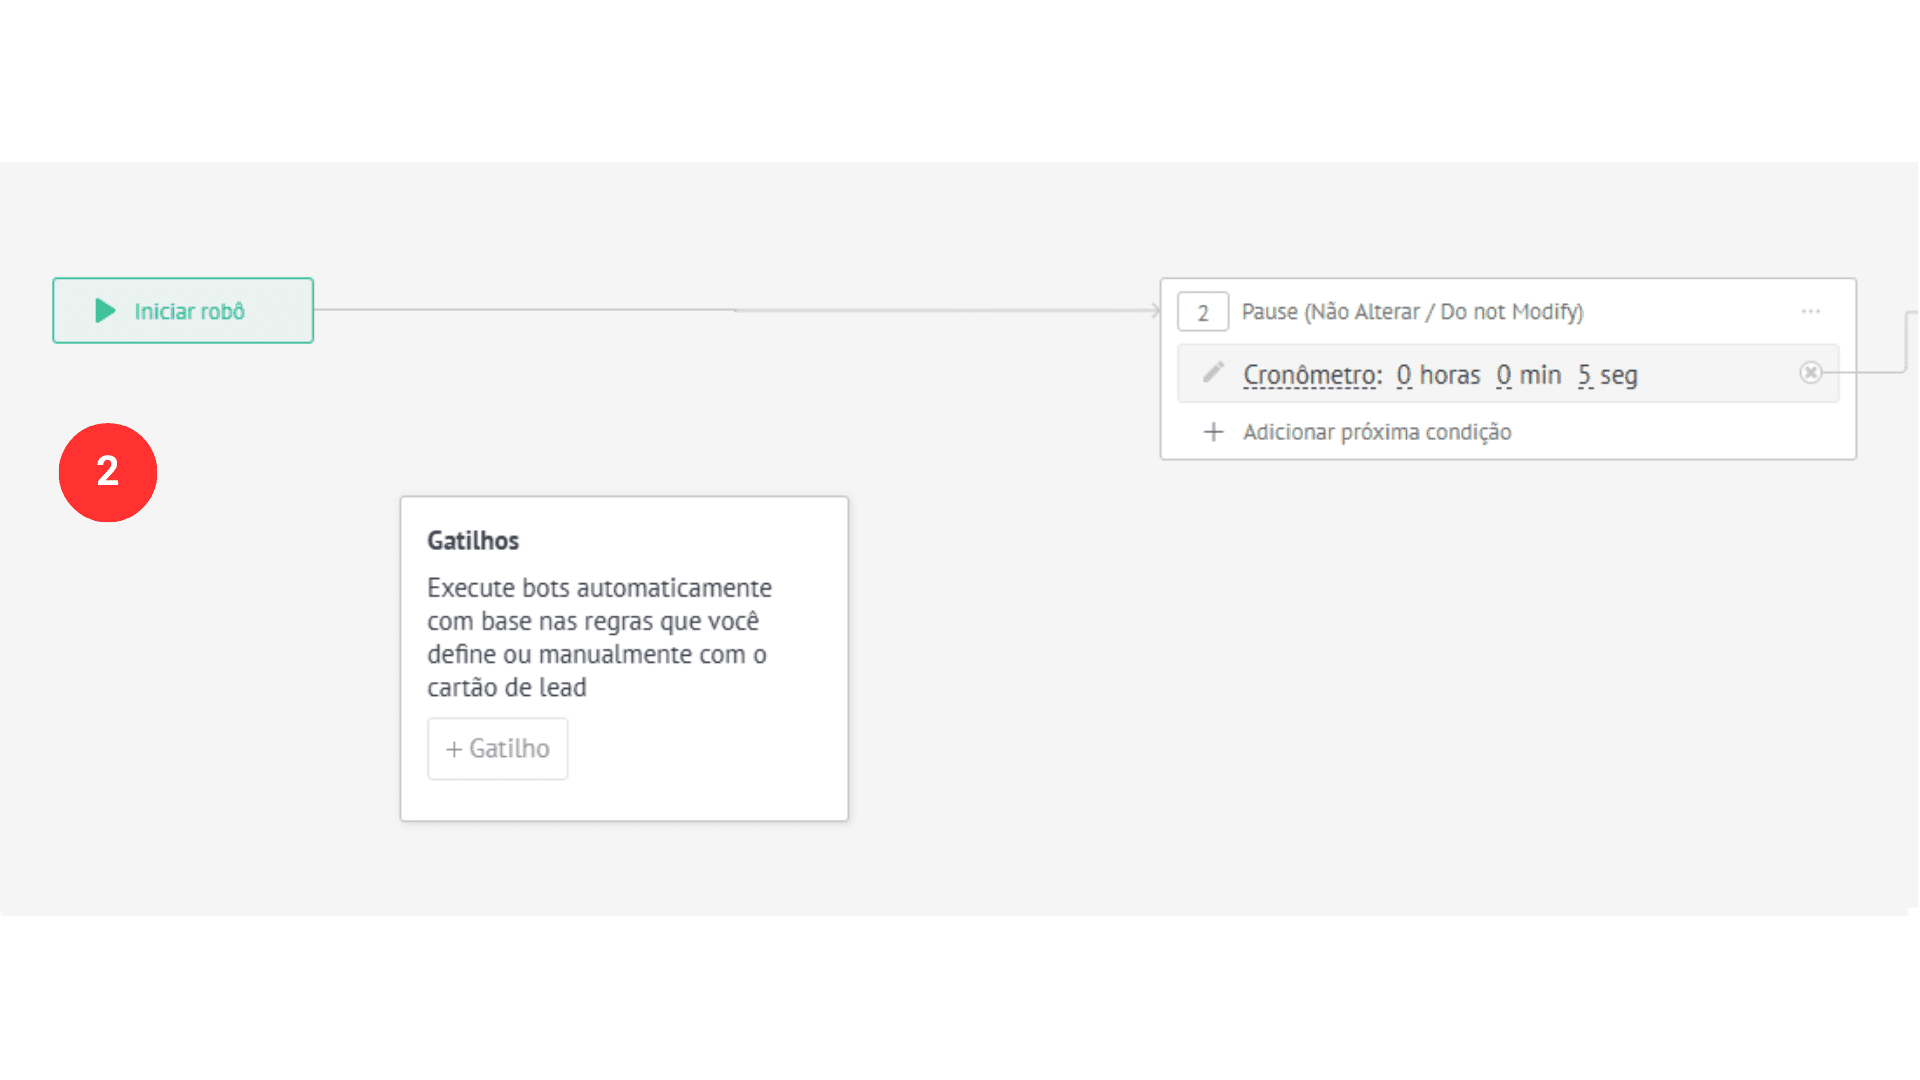1920x1080 pixels.
Task: Click the pencil edit icon beside Cronômetro
Action: click(x=1213, y=373)
